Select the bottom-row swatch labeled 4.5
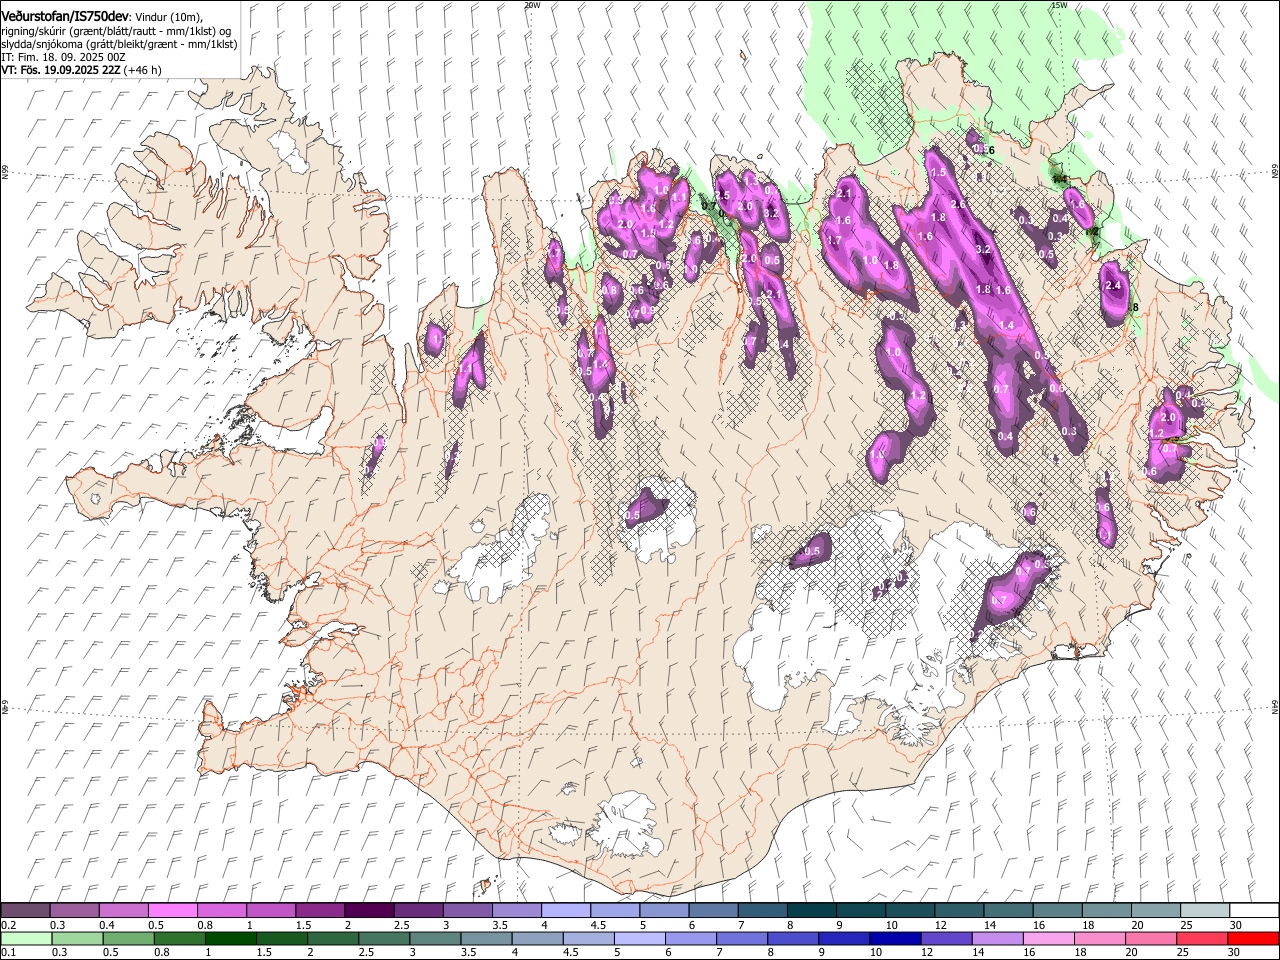1280x960 pixels. pos(588,938)
